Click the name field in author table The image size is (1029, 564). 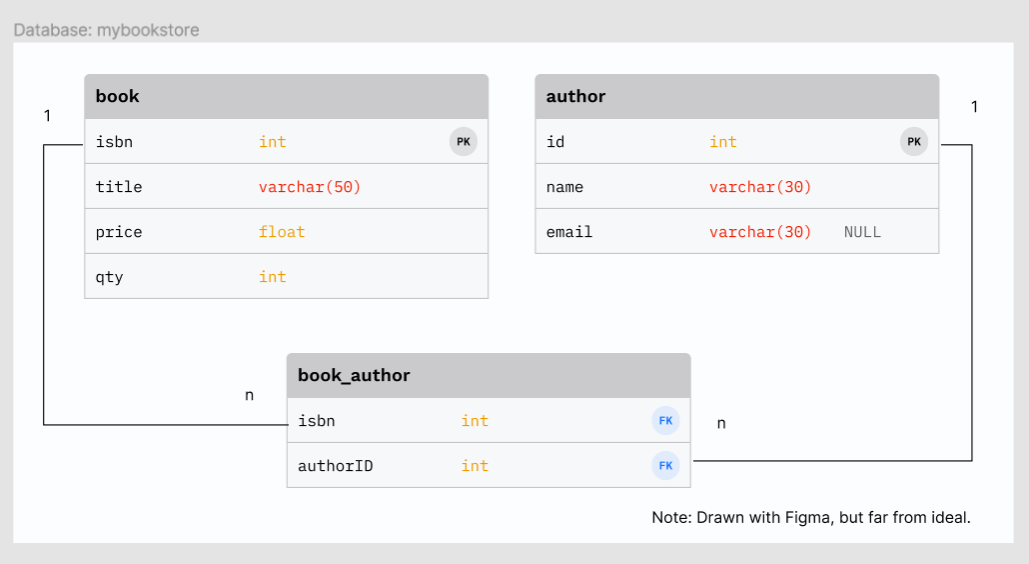coord(565,187)
